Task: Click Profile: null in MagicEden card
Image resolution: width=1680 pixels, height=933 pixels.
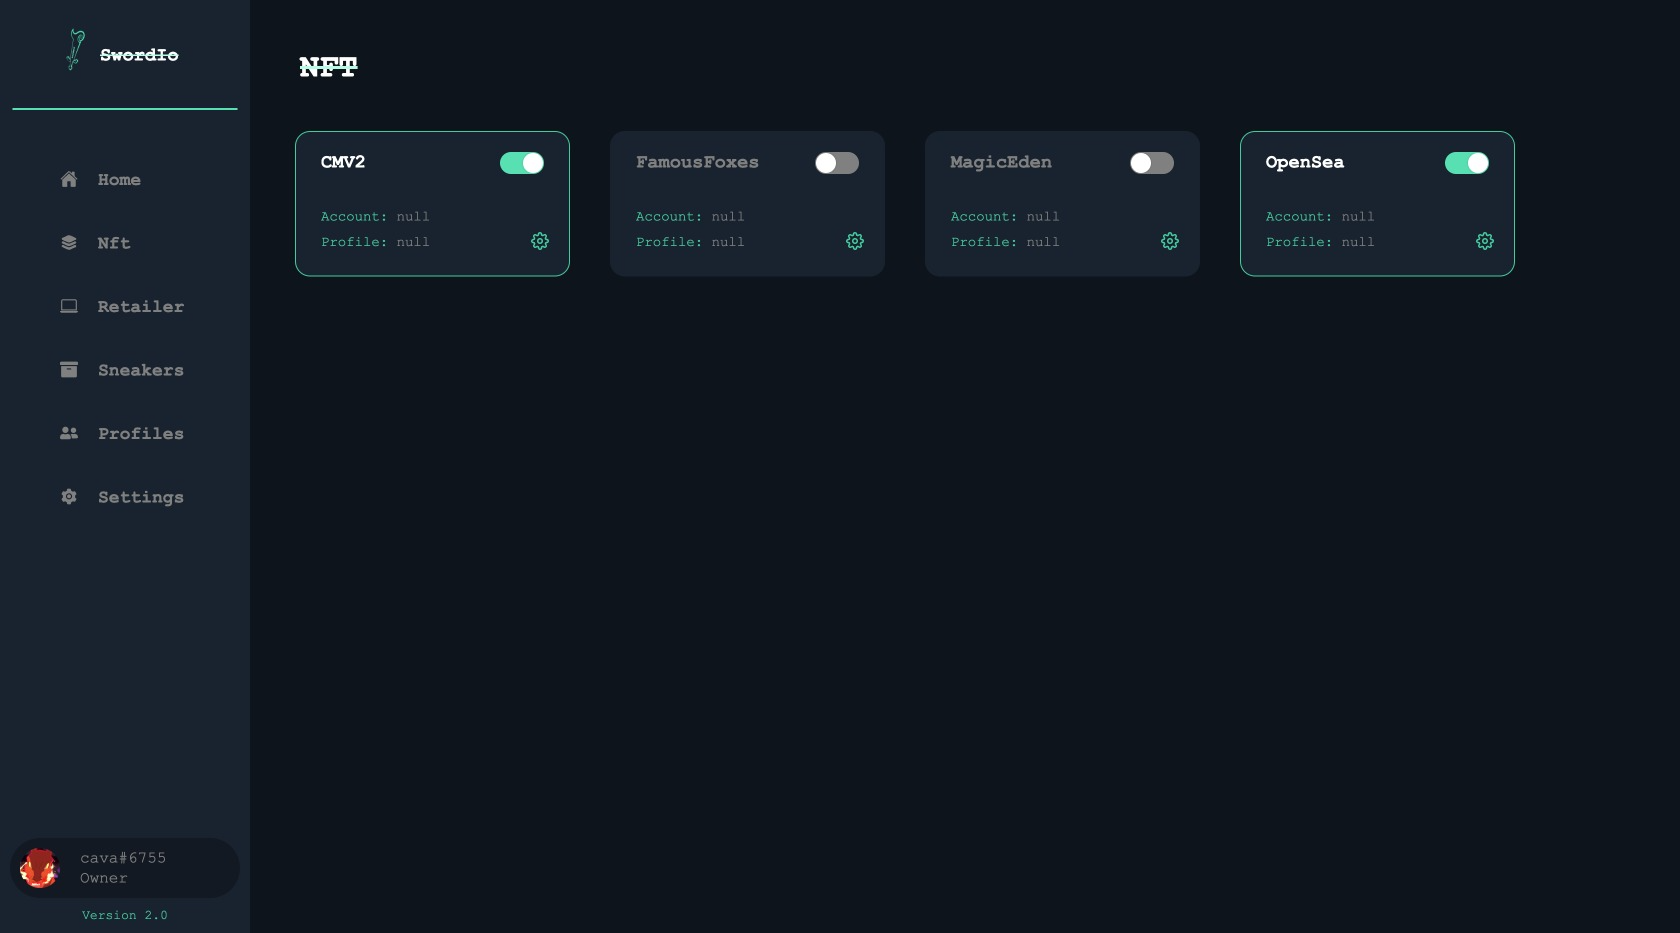Action: 1005,242
